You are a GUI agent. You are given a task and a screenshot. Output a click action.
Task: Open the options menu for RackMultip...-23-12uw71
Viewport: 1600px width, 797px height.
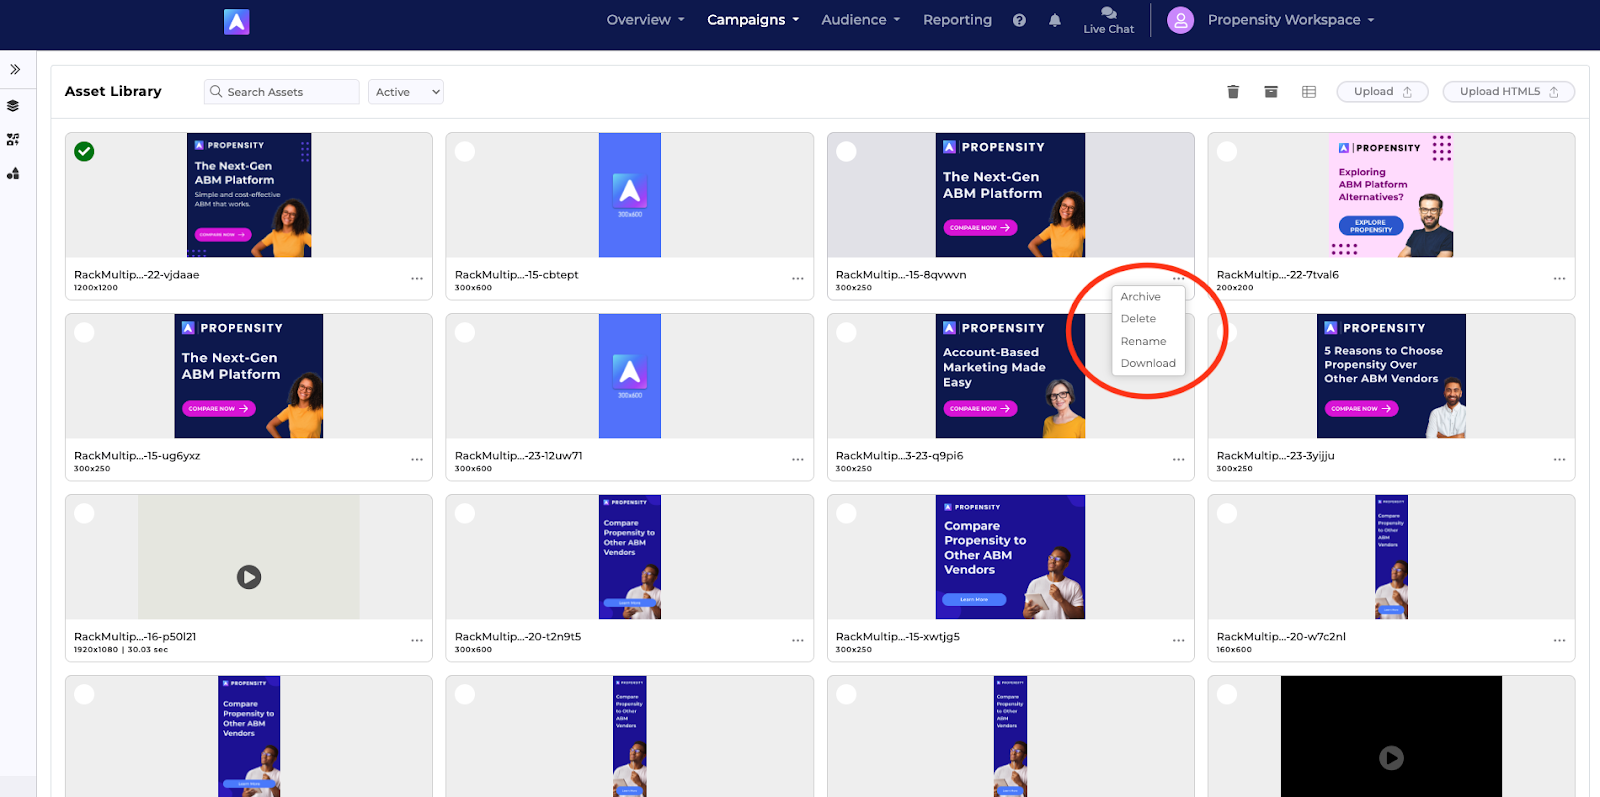pyautogui.click(x=798, y=460)
